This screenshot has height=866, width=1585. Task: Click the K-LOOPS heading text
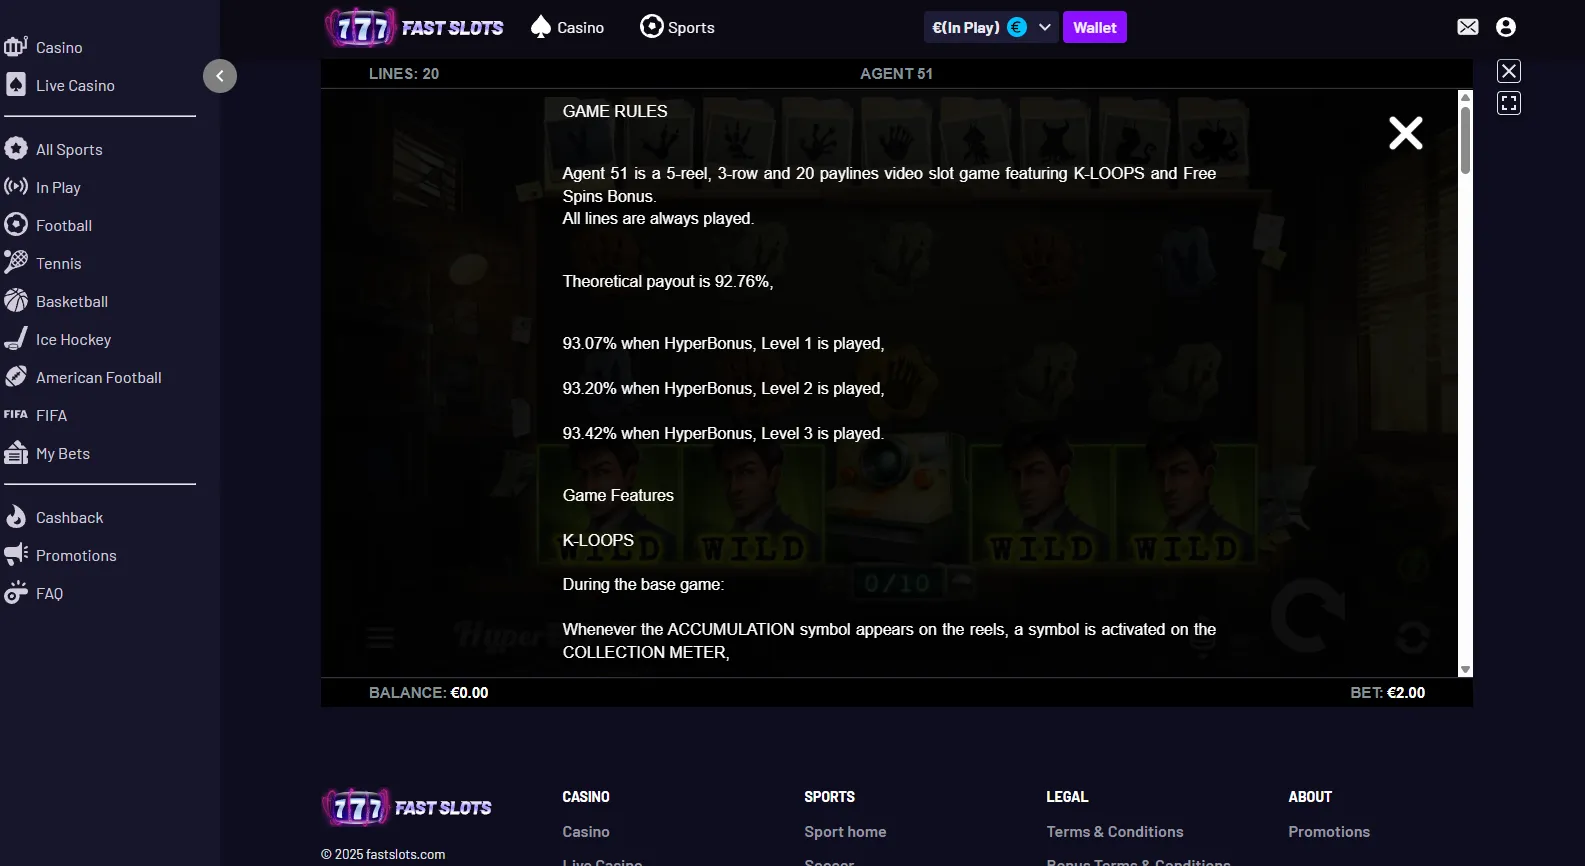(598, 540)
